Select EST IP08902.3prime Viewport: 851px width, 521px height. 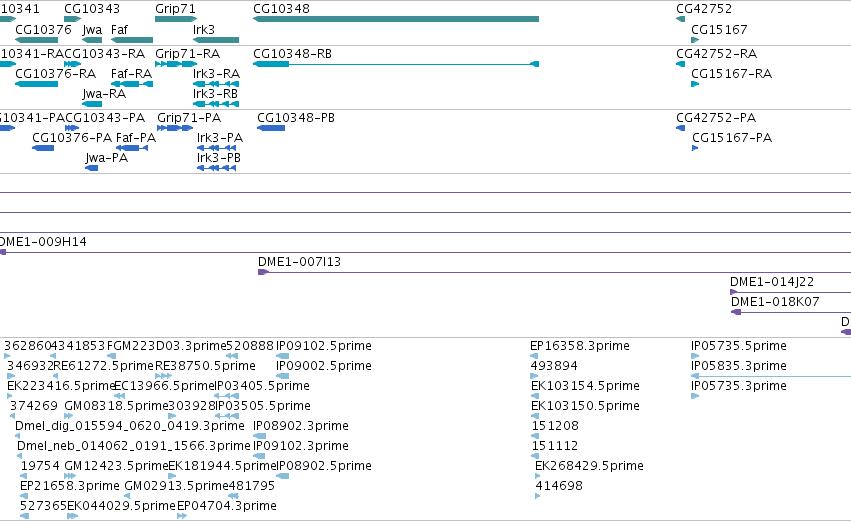[301, 426]
